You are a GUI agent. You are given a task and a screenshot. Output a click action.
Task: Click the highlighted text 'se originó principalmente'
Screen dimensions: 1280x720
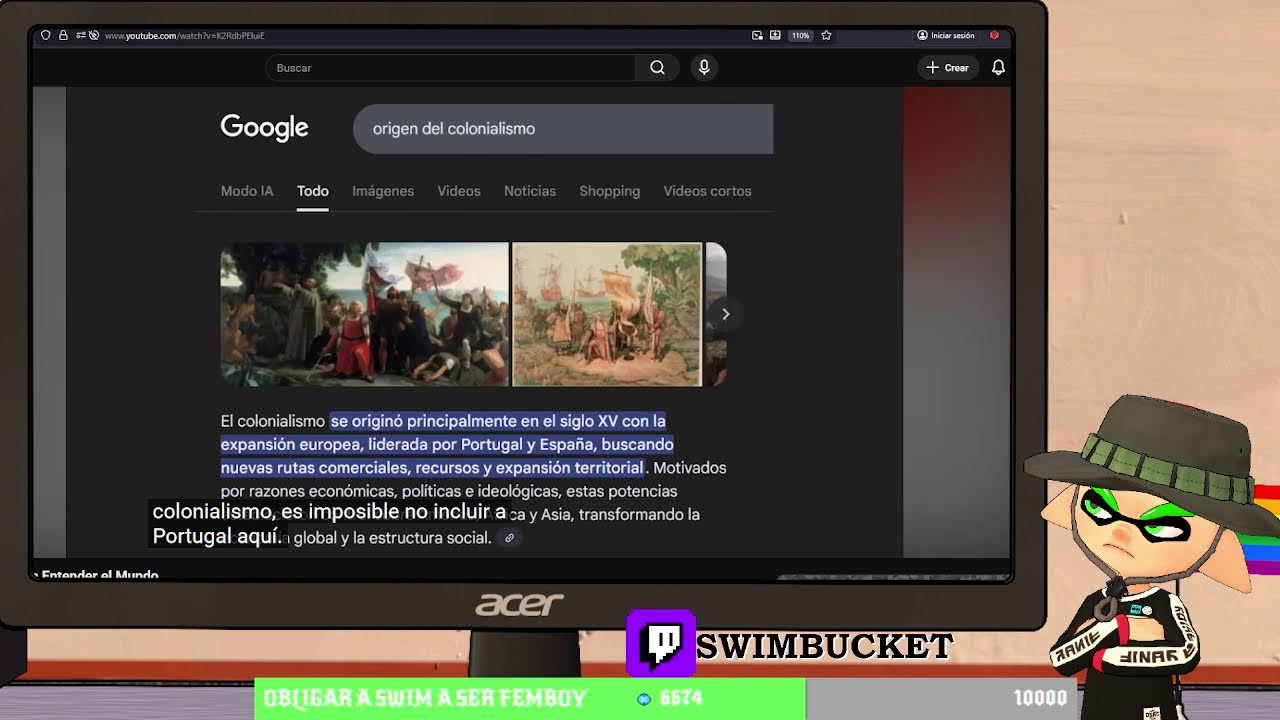click(424, 421)
